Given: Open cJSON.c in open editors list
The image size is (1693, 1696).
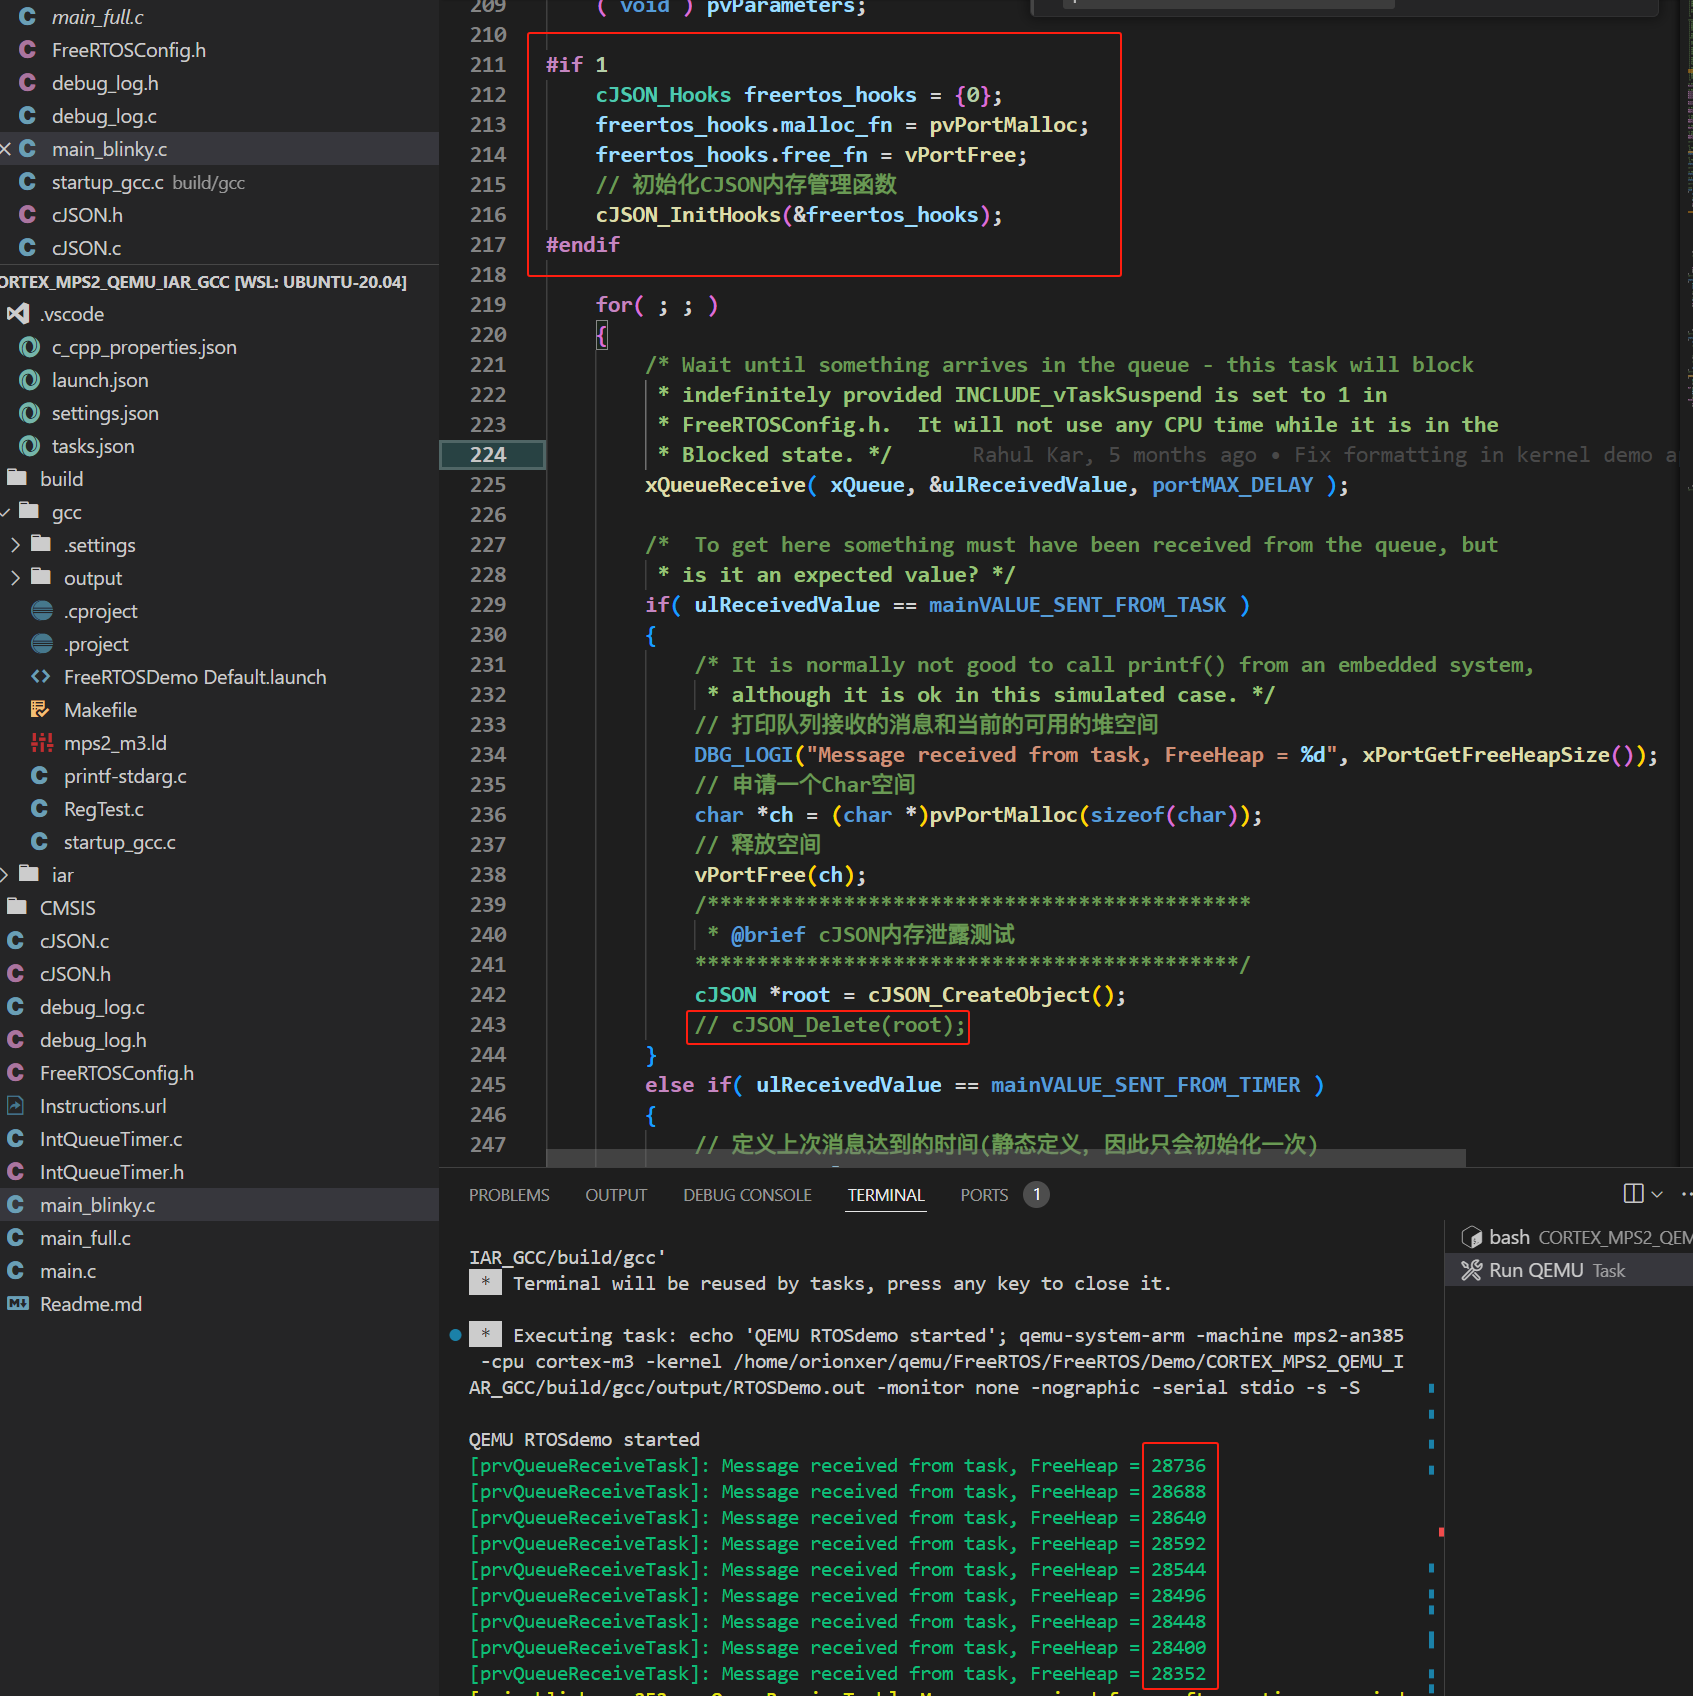Looking at the screenshot, I should coord(86,248).
